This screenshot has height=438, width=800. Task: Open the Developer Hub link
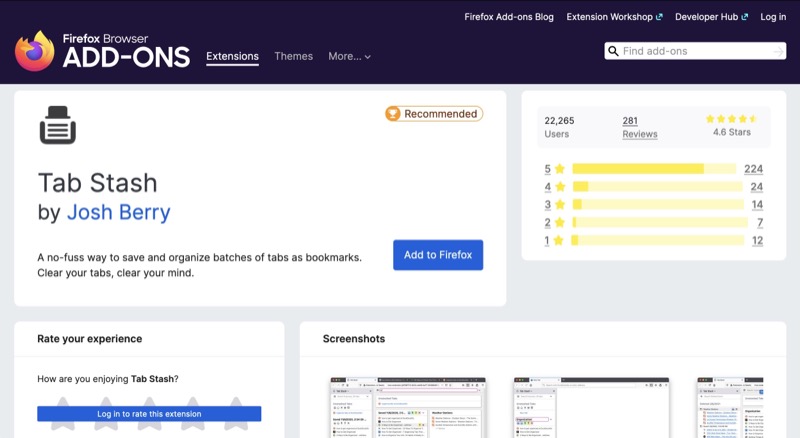(x=711, y=17)
